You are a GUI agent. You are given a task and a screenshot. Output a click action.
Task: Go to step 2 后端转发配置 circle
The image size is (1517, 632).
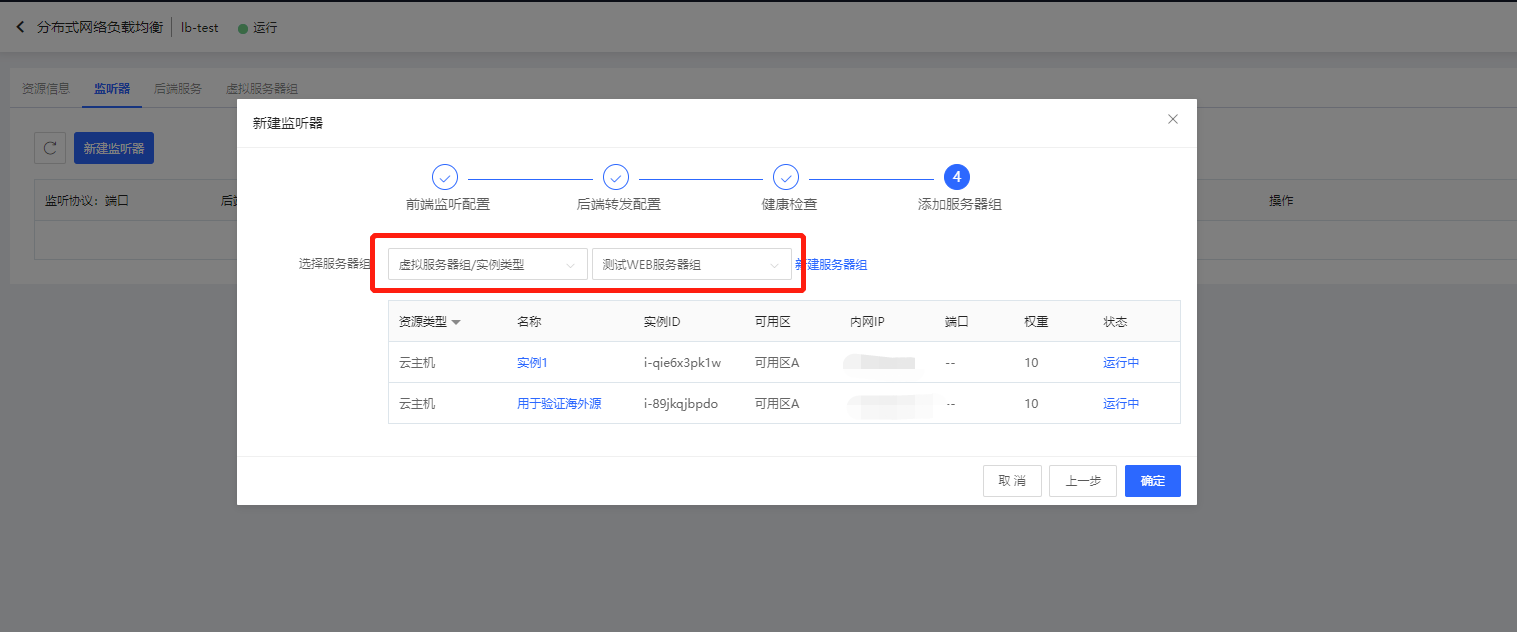[616, 177]
